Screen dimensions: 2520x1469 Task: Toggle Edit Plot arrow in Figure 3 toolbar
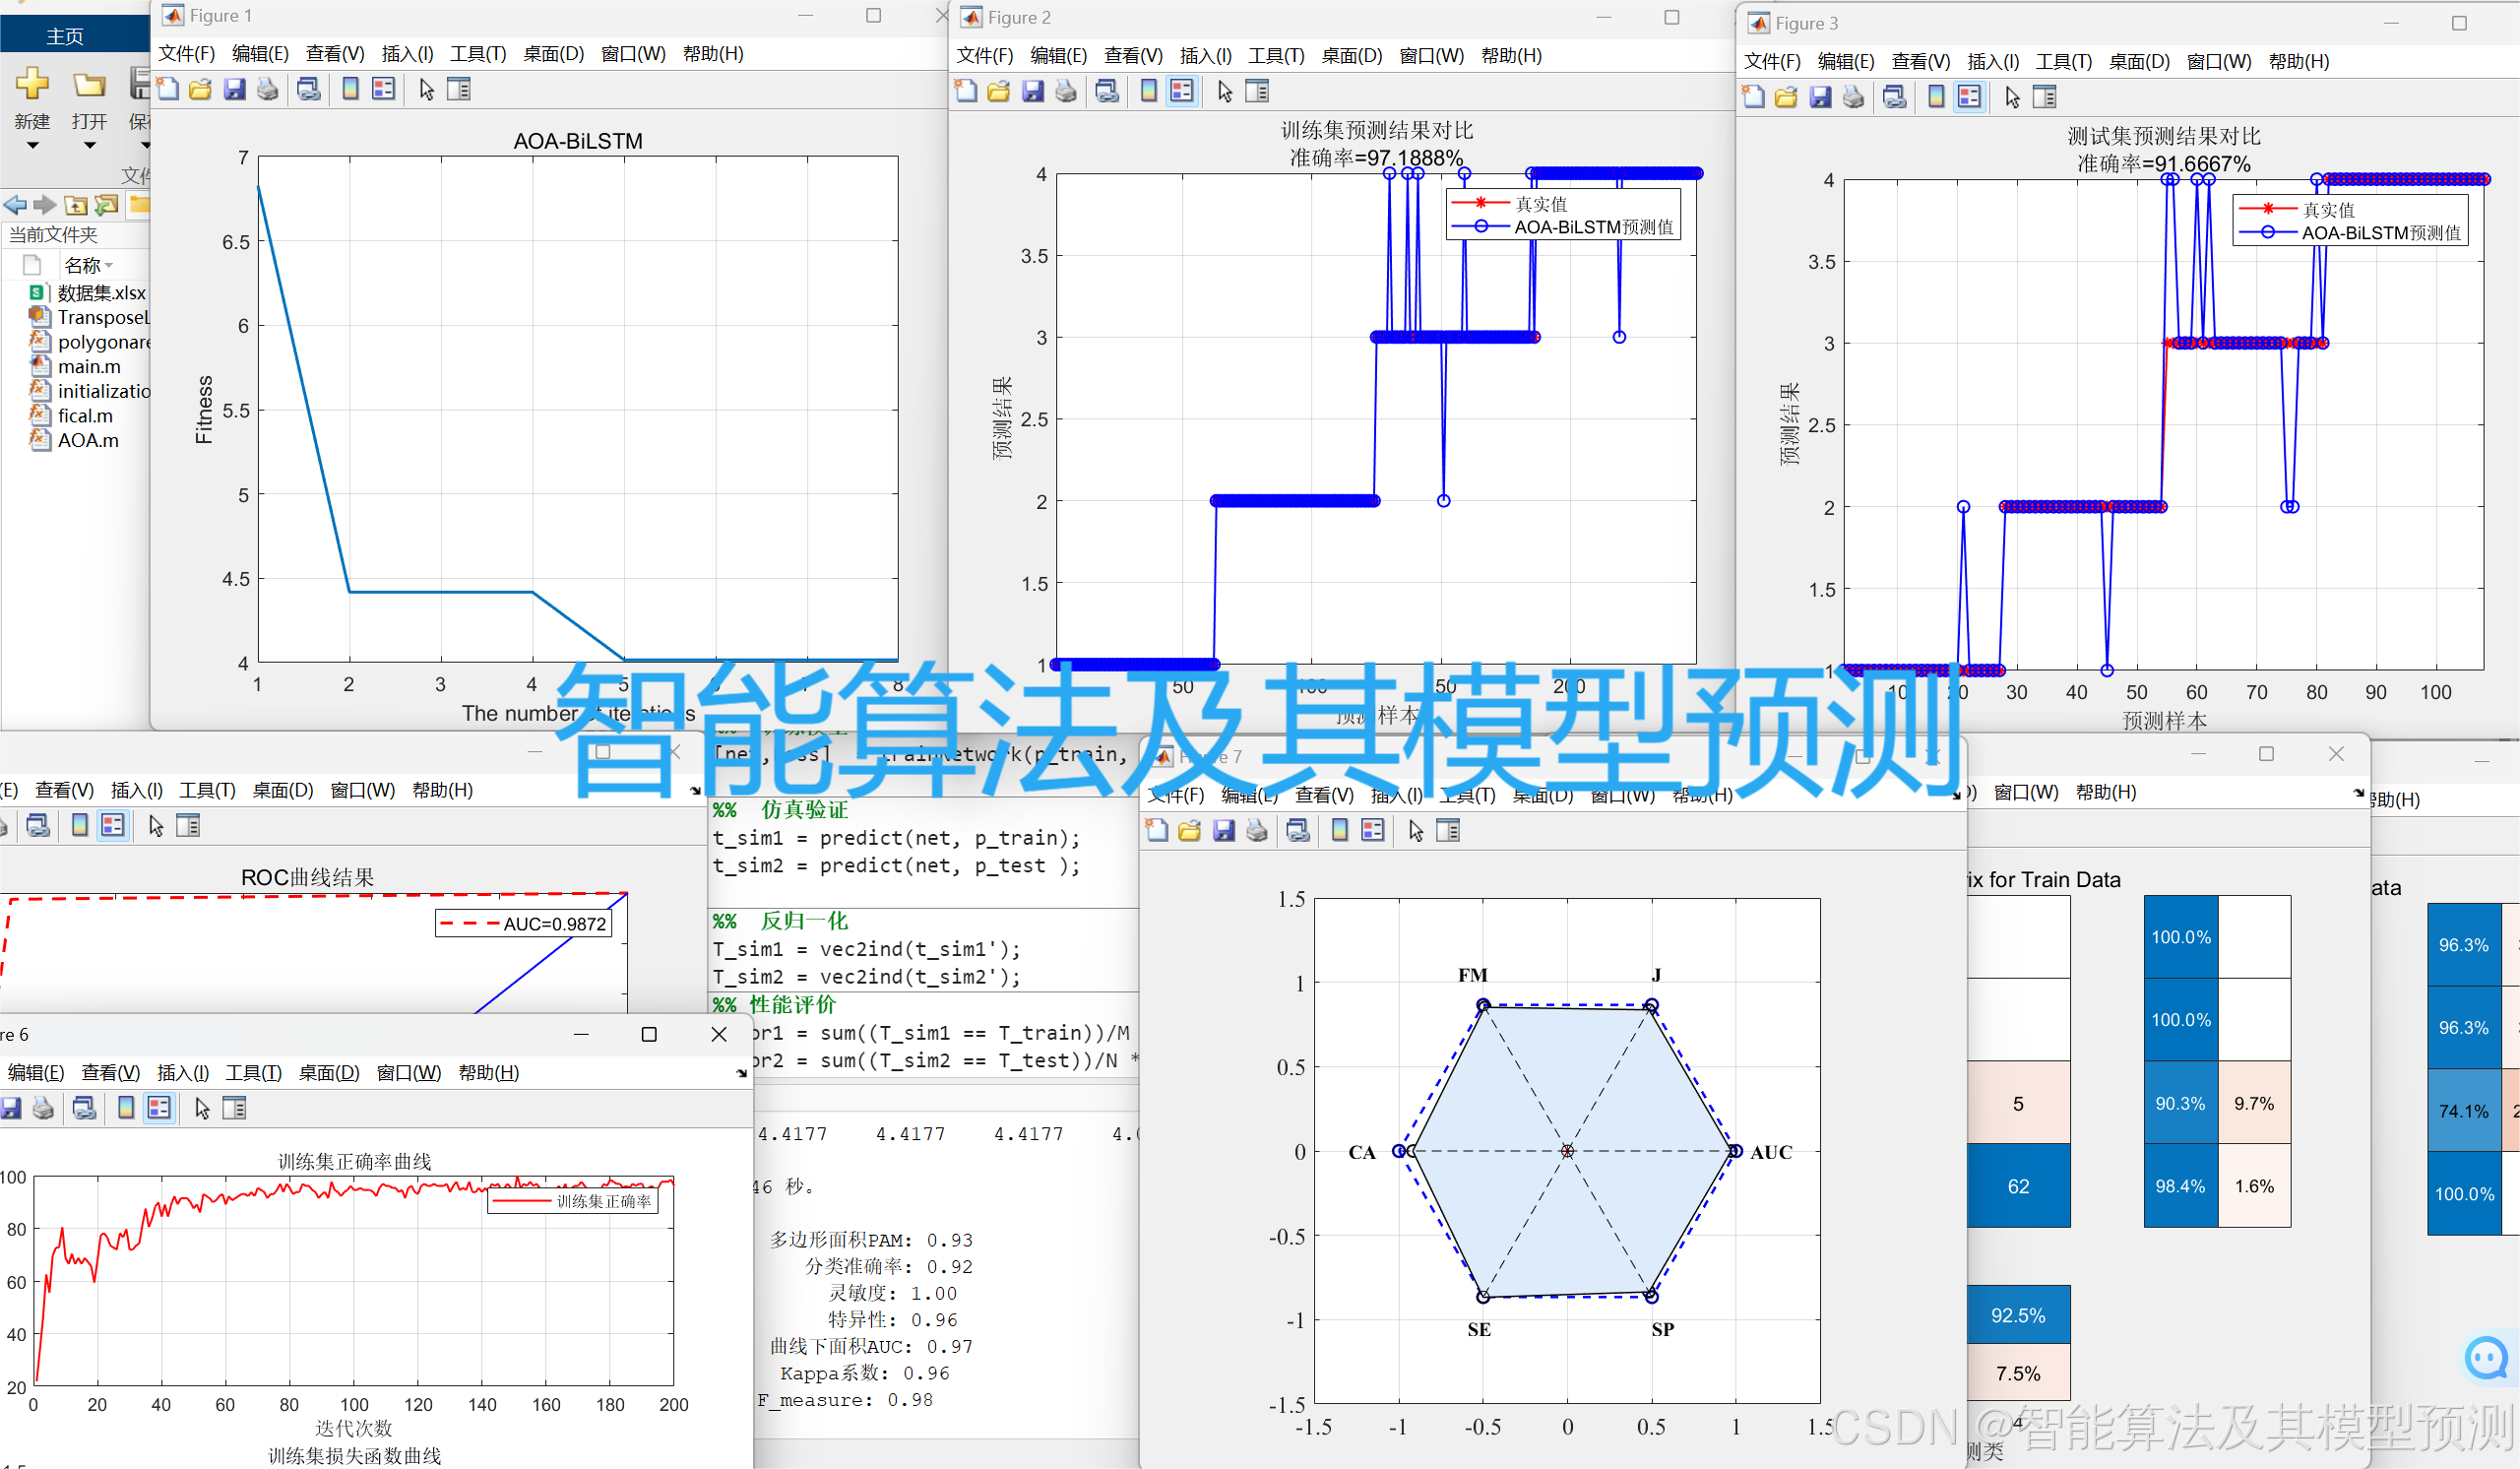2012,97
